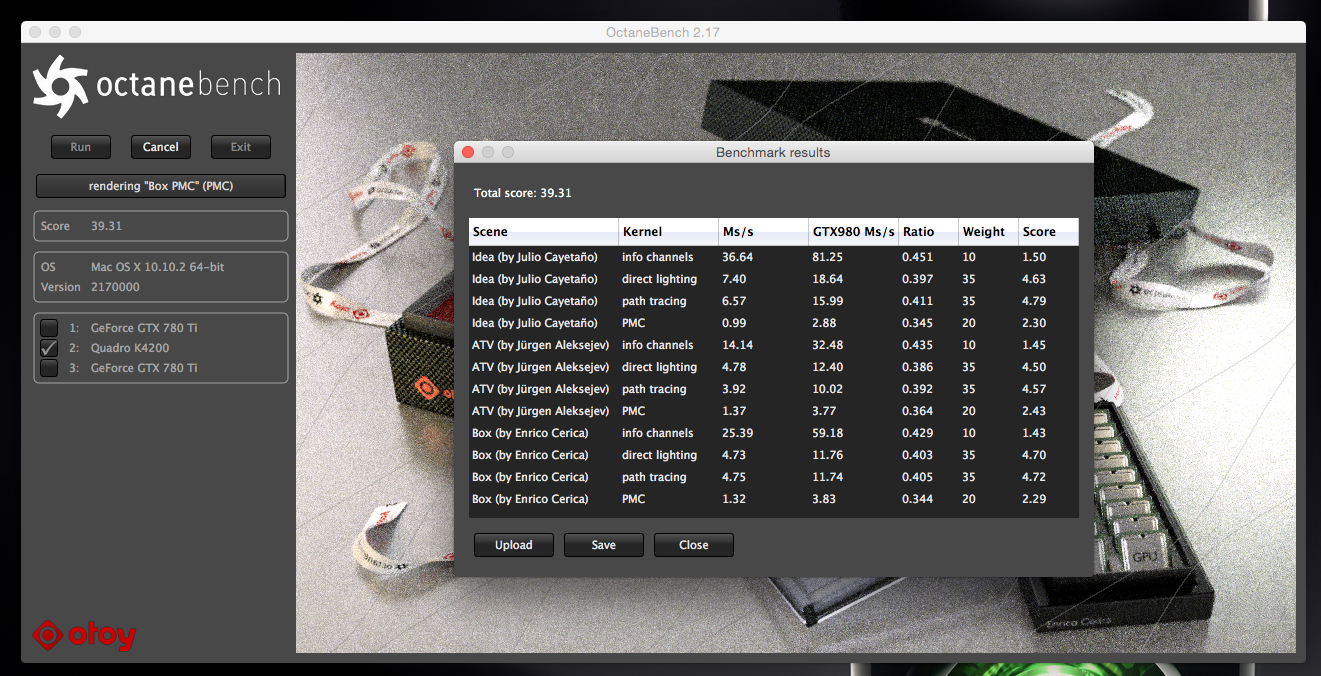
Task: Click the OctaneBench 2.17 window title
Action: click(x=663, y=32)
